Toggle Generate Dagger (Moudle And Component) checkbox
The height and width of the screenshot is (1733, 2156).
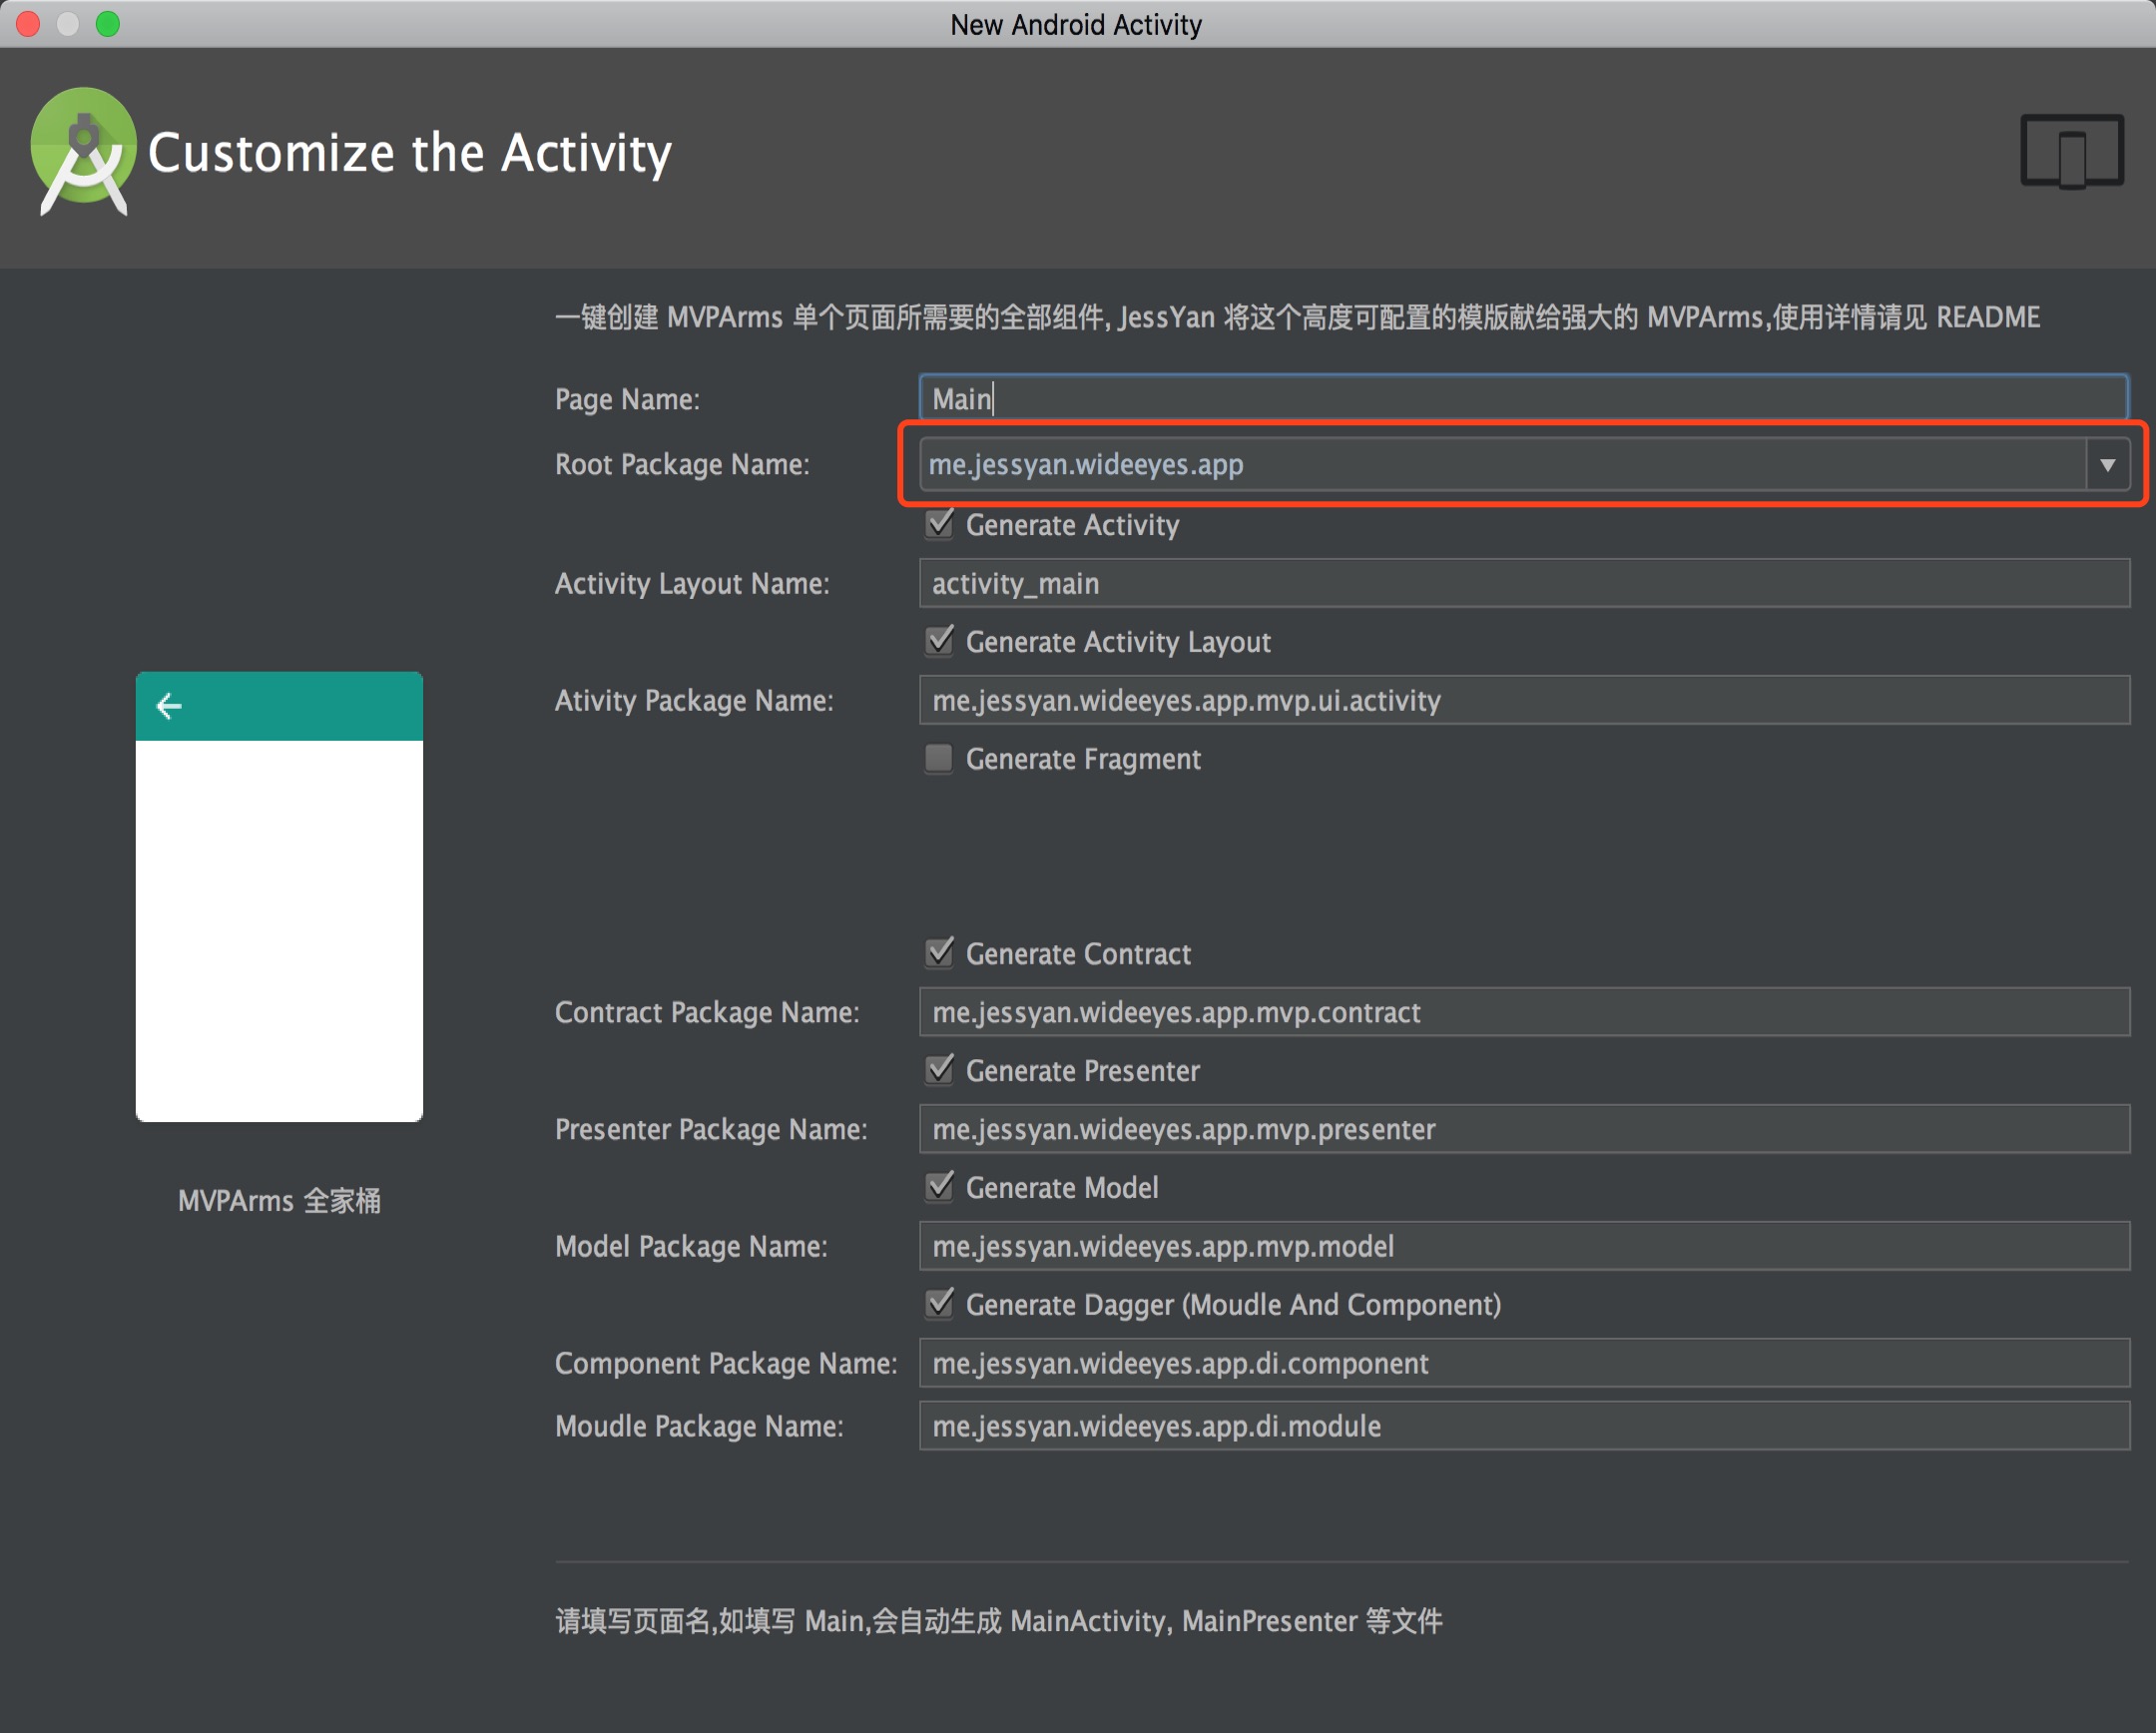pos(939,1304)
